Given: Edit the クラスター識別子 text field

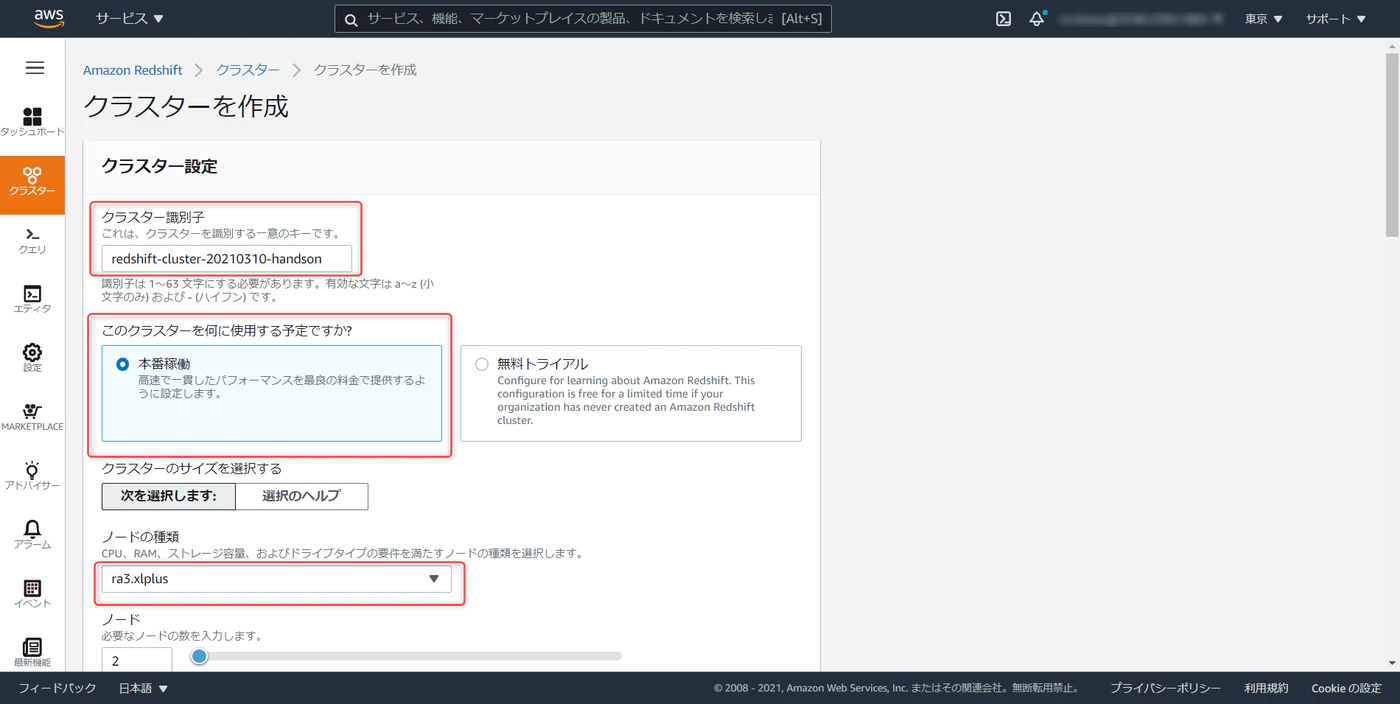Looking at the screenshot, I should click(x=227, y=259).
